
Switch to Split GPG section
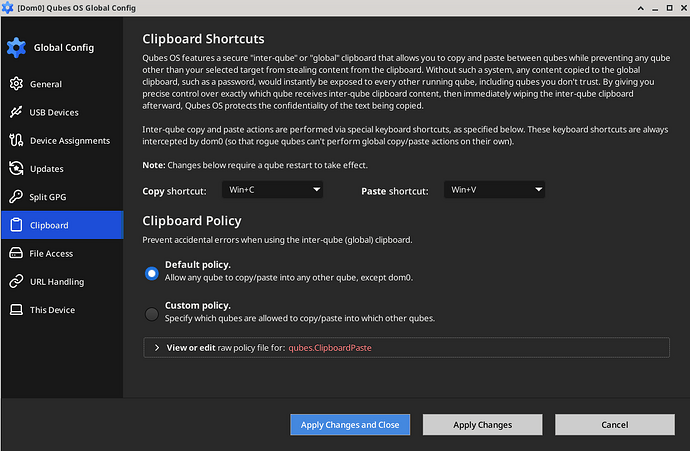click(x=62, y=197)
